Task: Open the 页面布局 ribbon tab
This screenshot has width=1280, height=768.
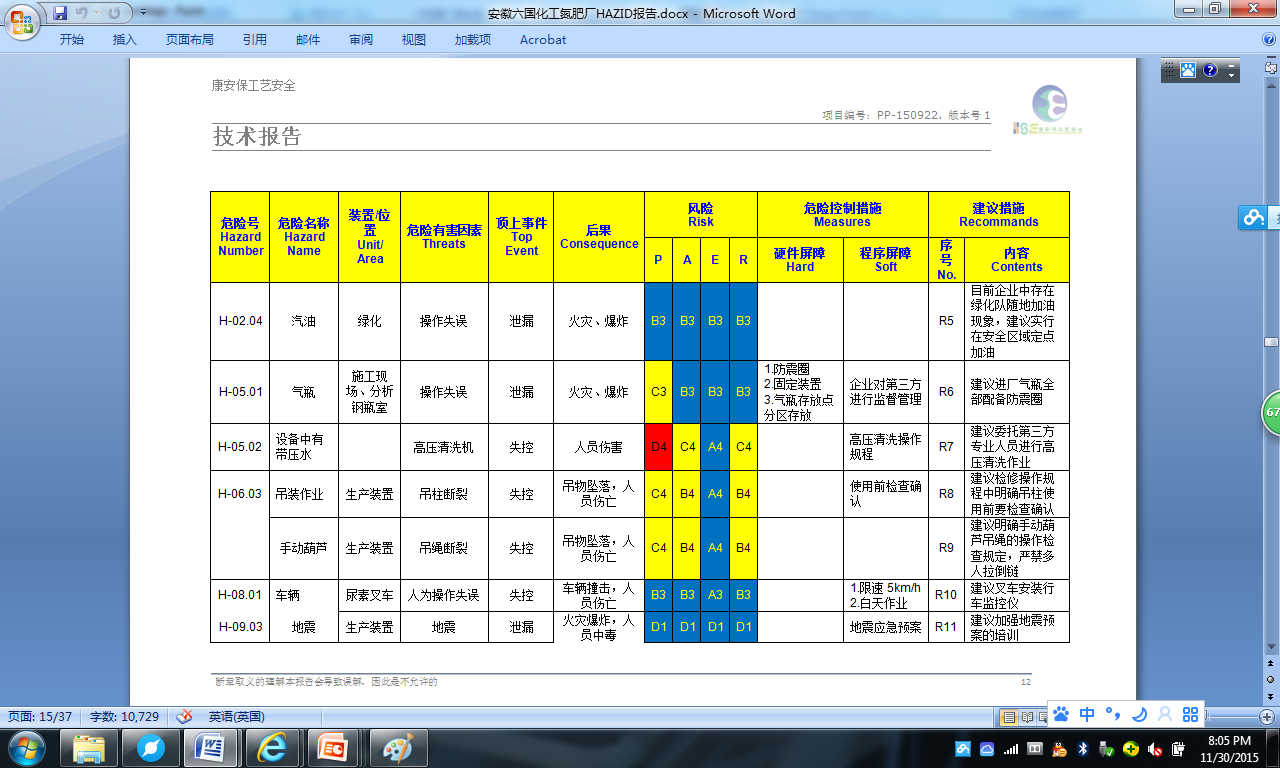Action: click(189, 40)
